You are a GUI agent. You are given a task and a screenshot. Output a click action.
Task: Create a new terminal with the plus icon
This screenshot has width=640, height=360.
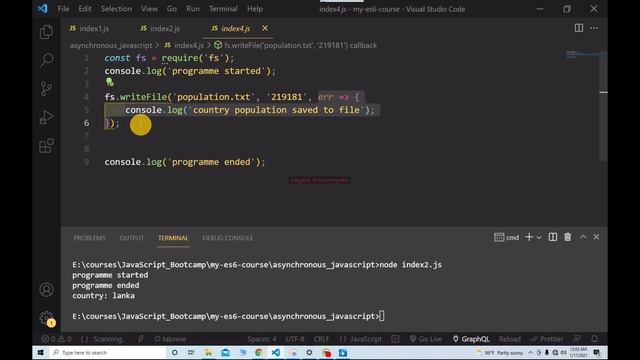pyautogui.click(x=529, y=237)
